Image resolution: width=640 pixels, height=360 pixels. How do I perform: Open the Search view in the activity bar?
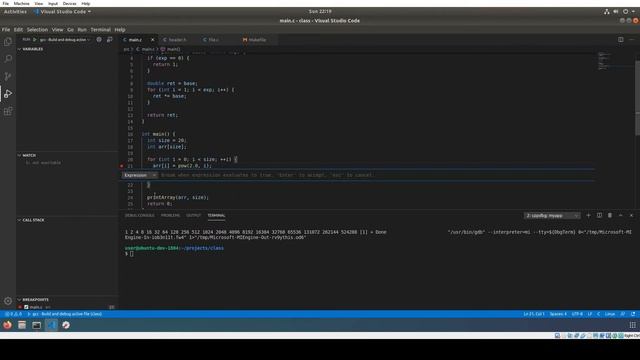coord(8,59)
